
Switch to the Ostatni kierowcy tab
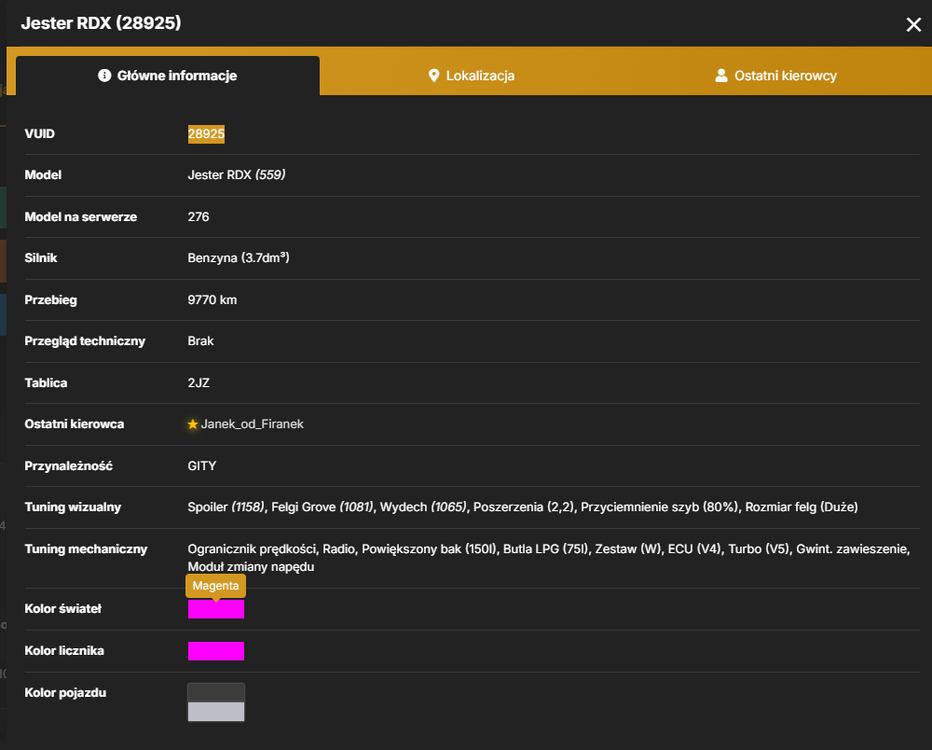(x=776, y=75)
